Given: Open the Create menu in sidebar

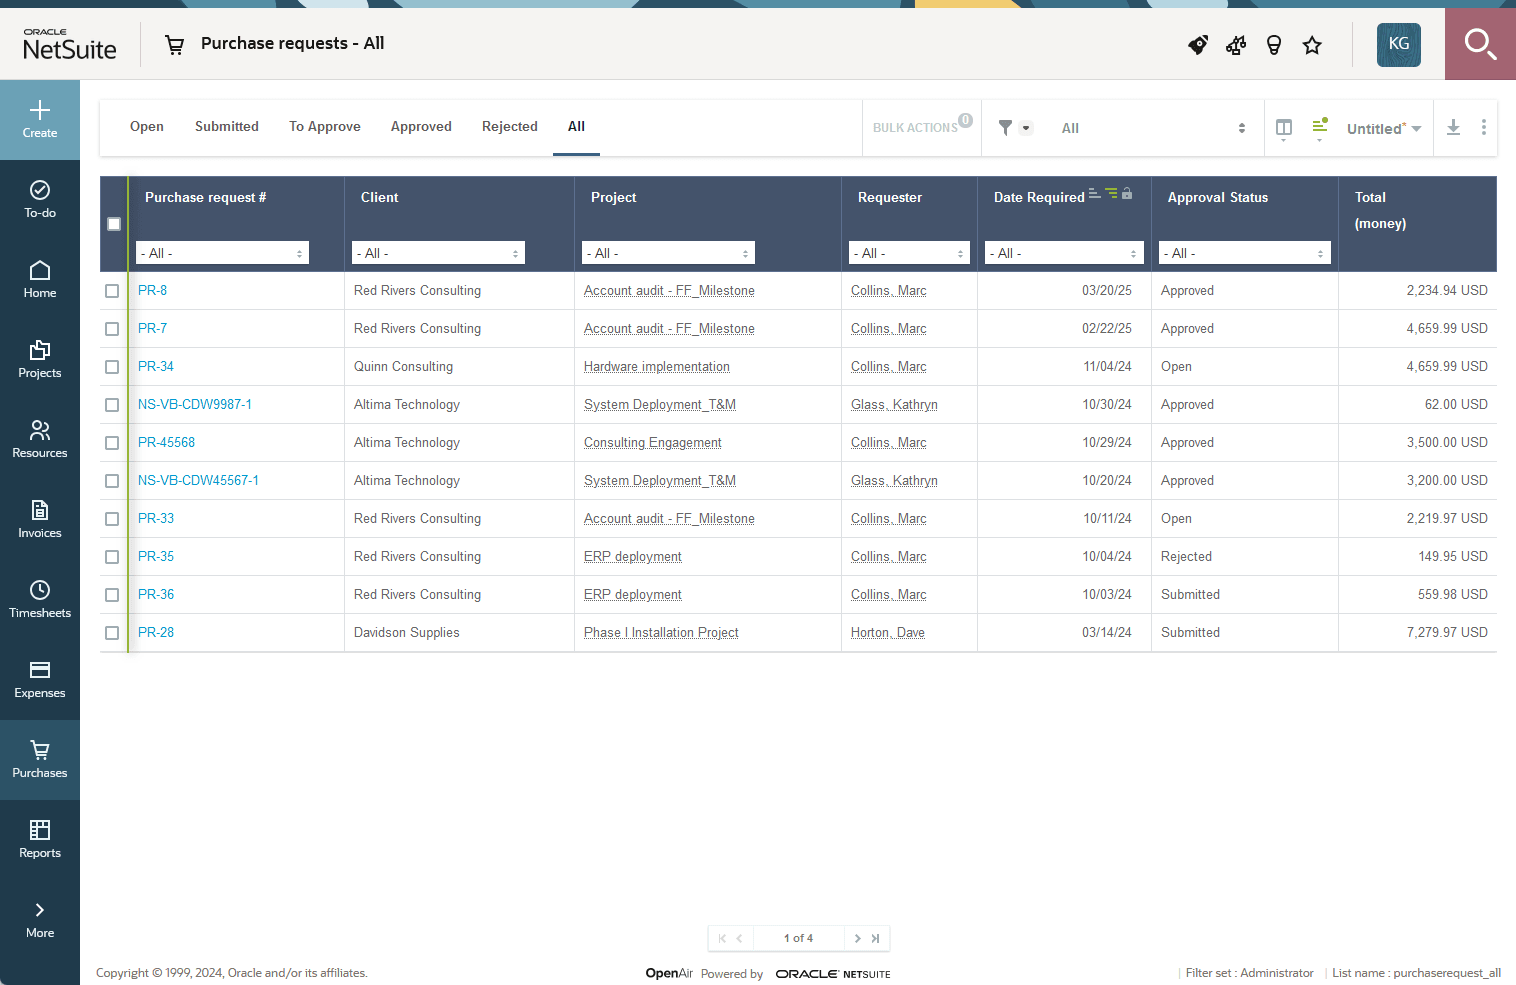Looking at the screenshot, I should (x=40, y=120).
